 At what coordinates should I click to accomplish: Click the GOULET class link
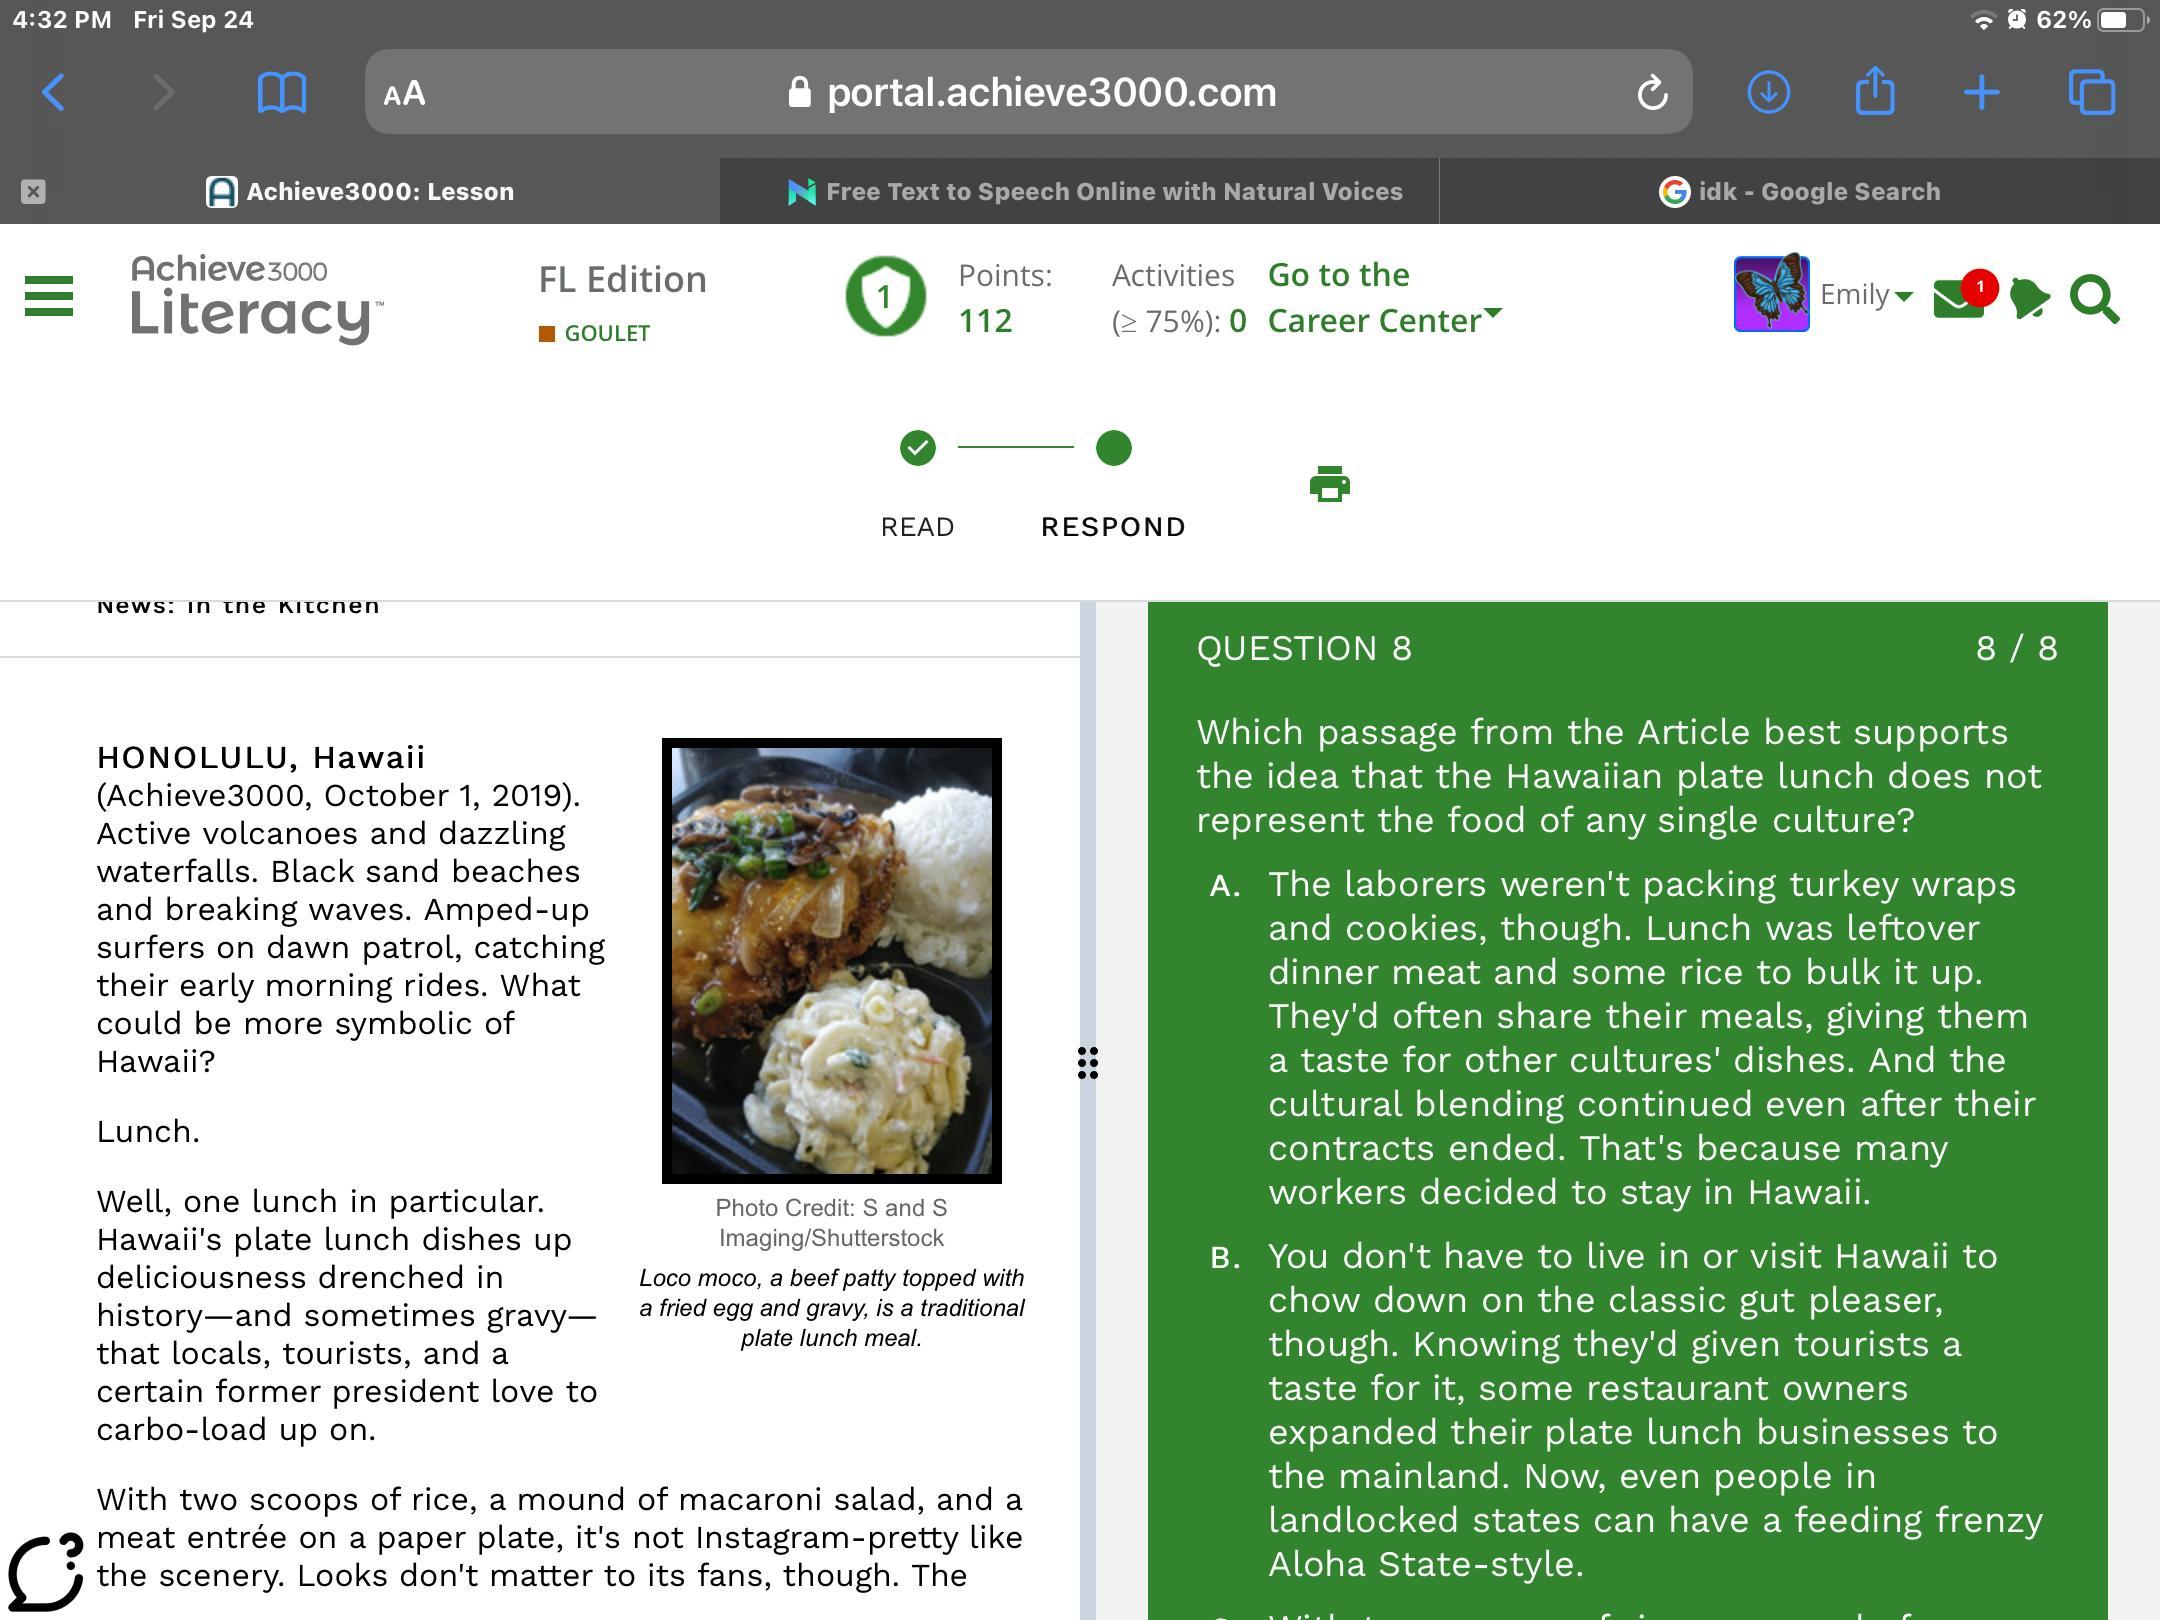[606, 333]
